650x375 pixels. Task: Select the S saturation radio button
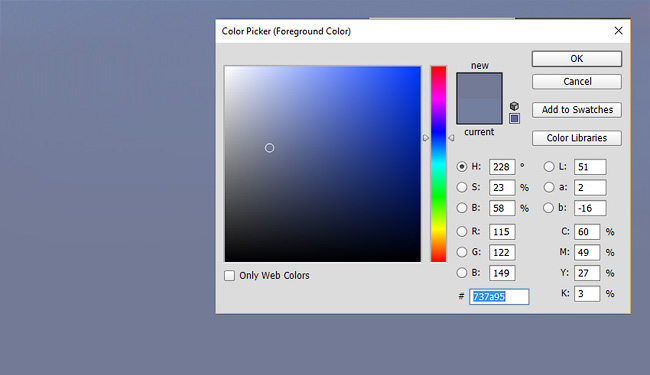tap(461, 187)
